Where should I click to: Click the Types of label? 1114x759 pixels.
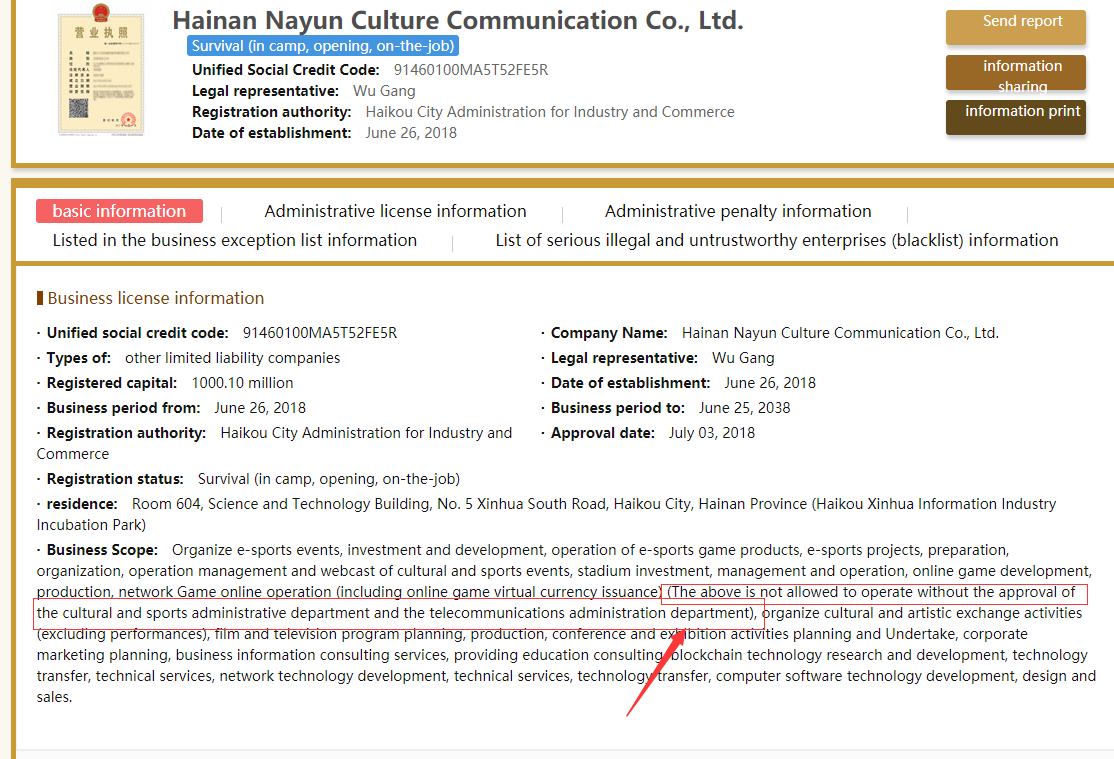pyautogui.click(x=79, y=357)
